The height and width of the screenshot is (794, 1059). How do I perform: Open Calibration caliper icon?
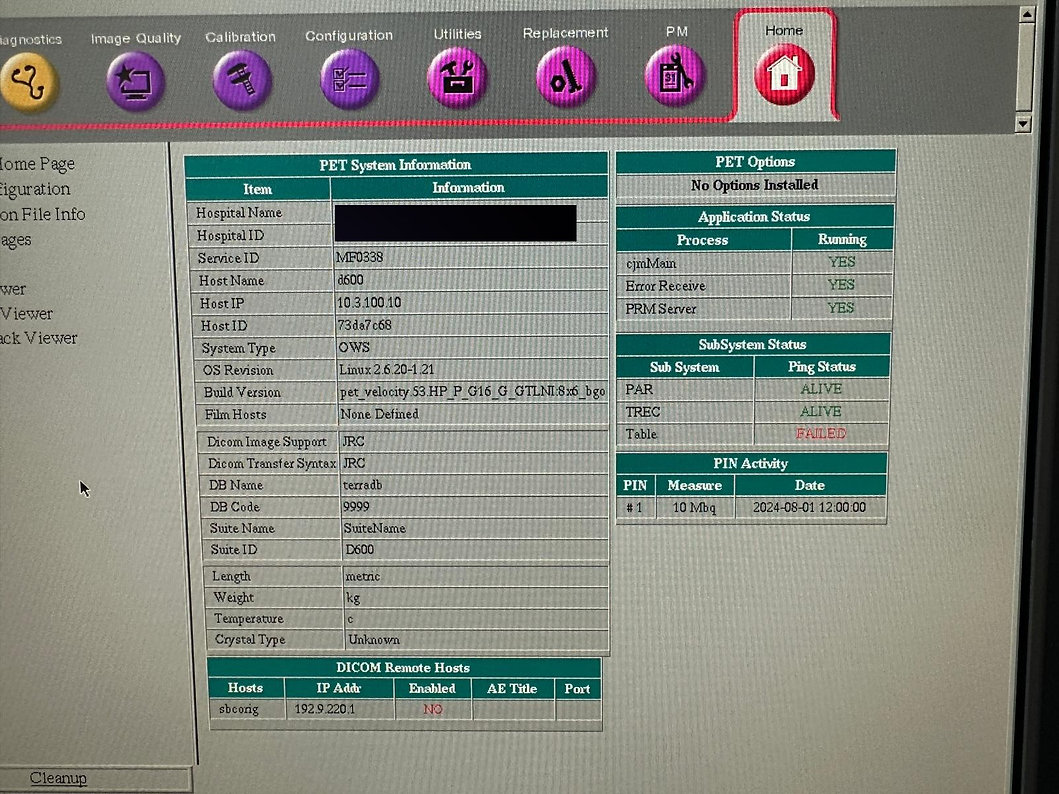(241, 79)
